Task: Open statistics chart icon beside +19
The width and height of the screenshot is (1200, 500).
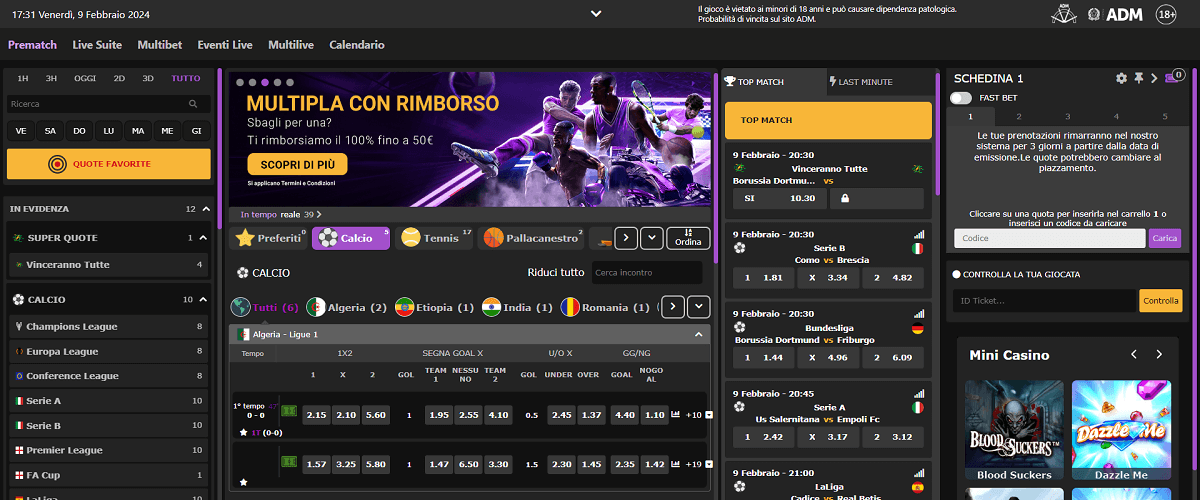Action: (675, 464)
